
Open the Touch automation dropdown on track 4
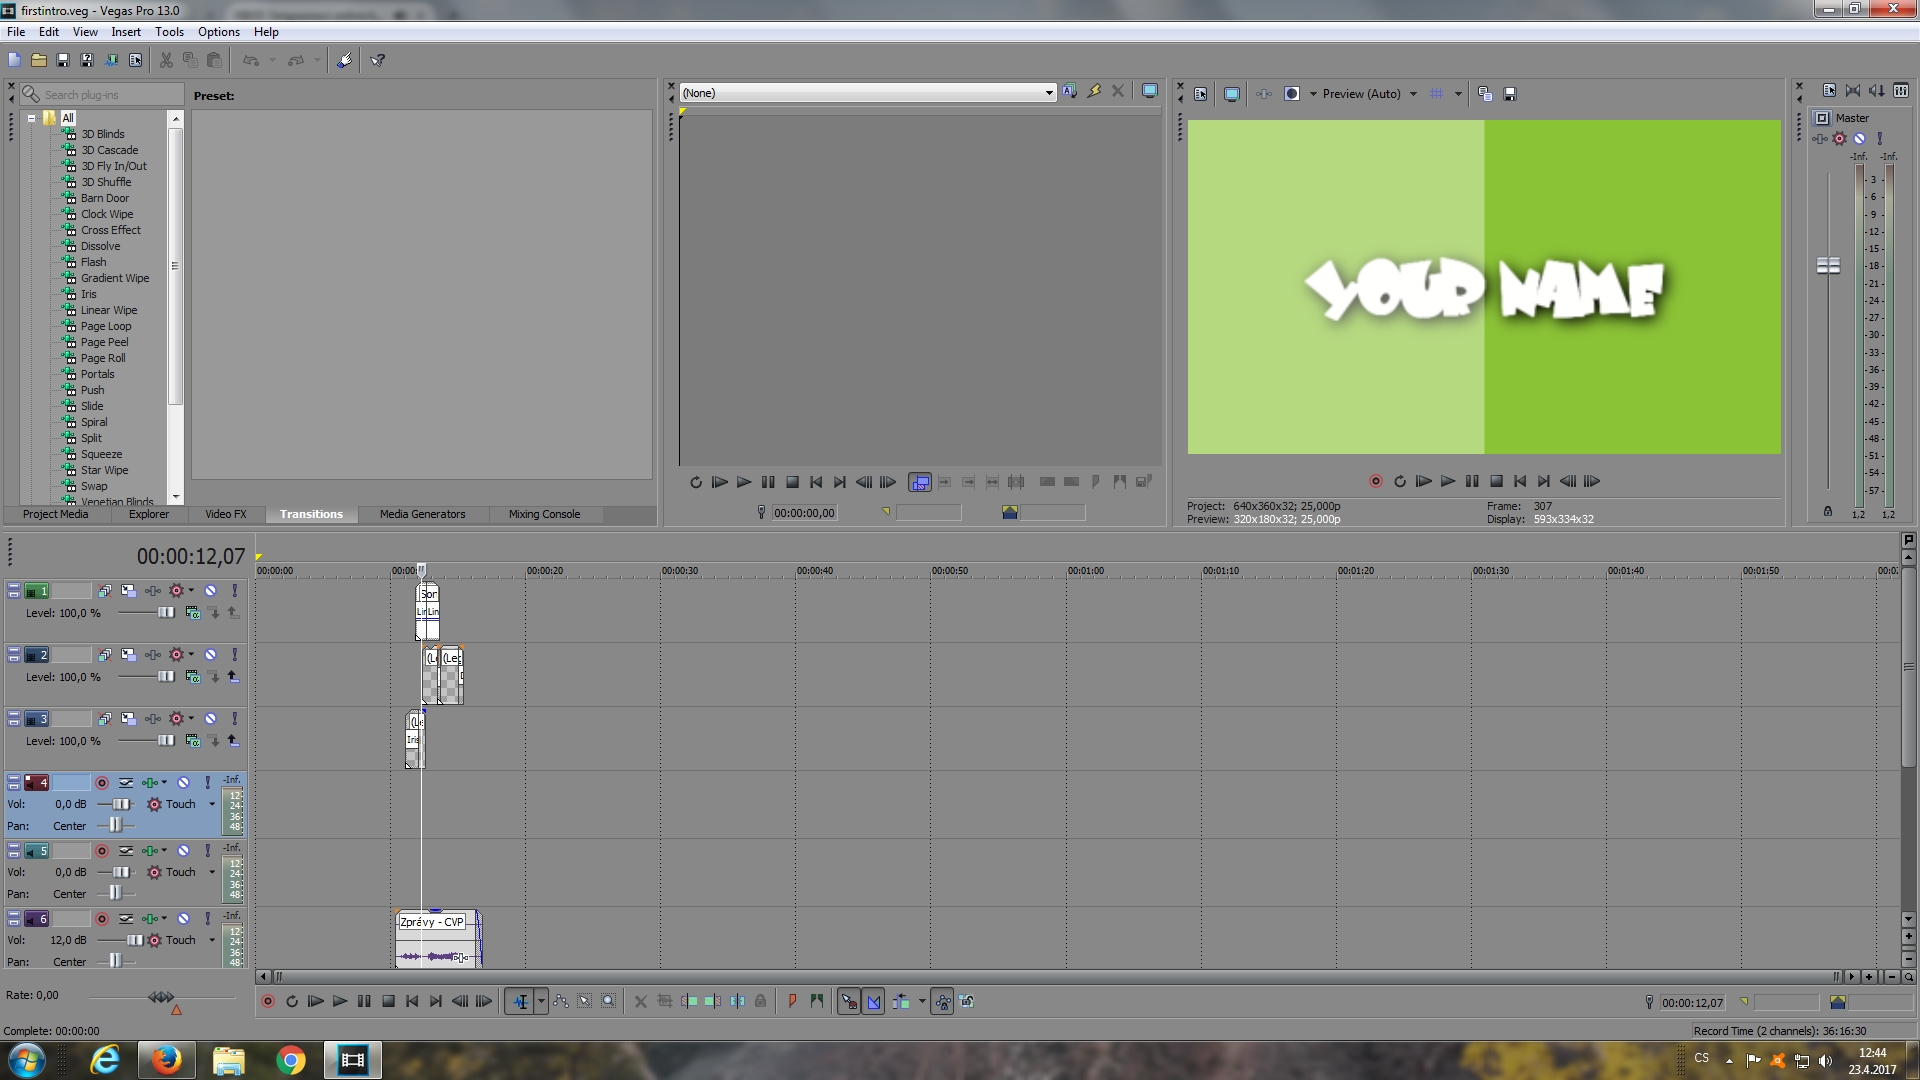click(x=212, y=804)
